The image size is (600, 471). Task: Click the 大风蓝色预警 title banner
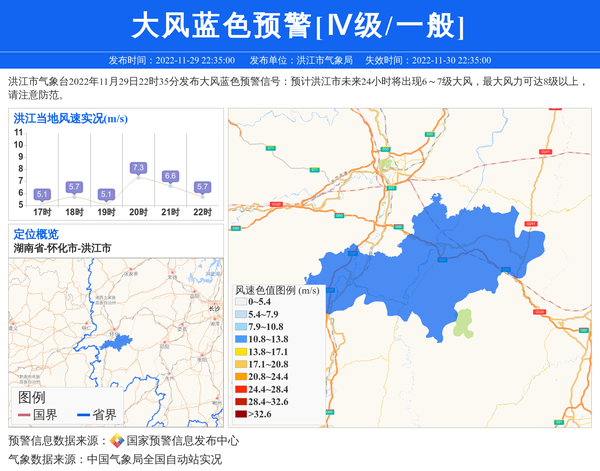coord(299,25)
